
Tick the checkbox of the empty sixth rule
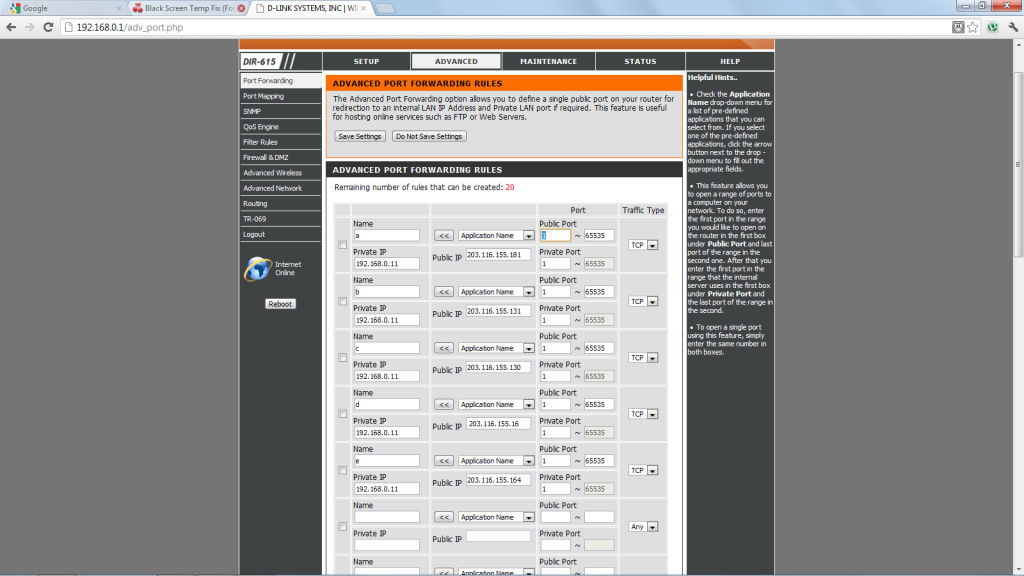pos(342,526)
